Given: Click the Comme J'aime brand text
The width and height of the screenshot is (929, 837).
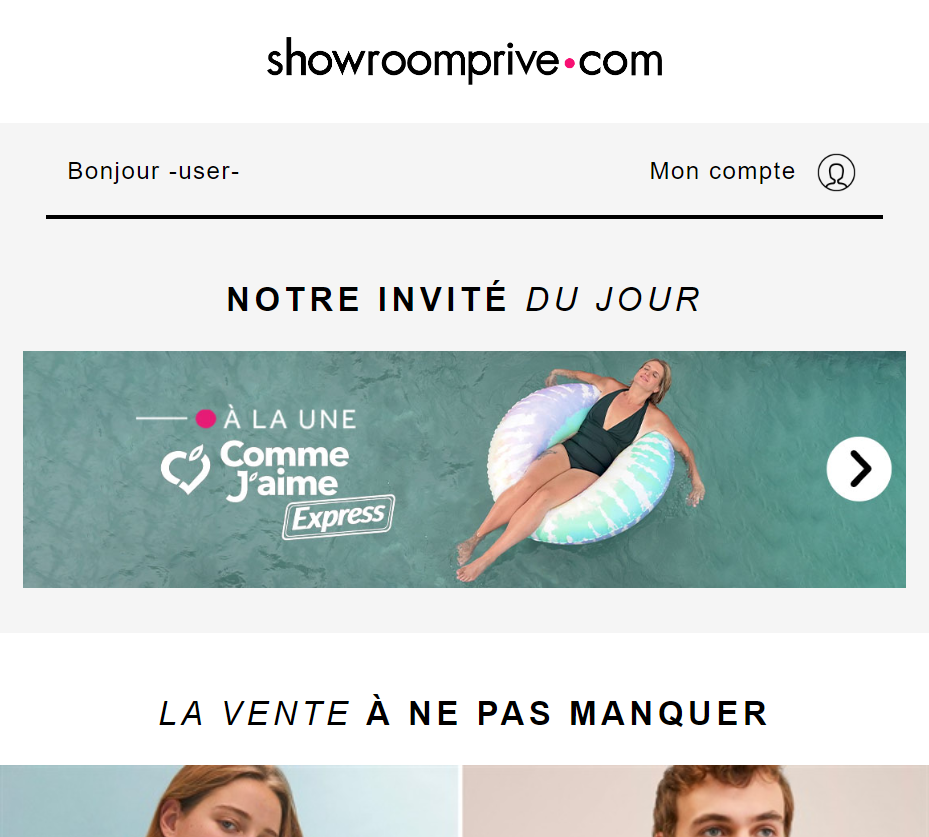Looking at the screenshot, I should pos(284,470).
